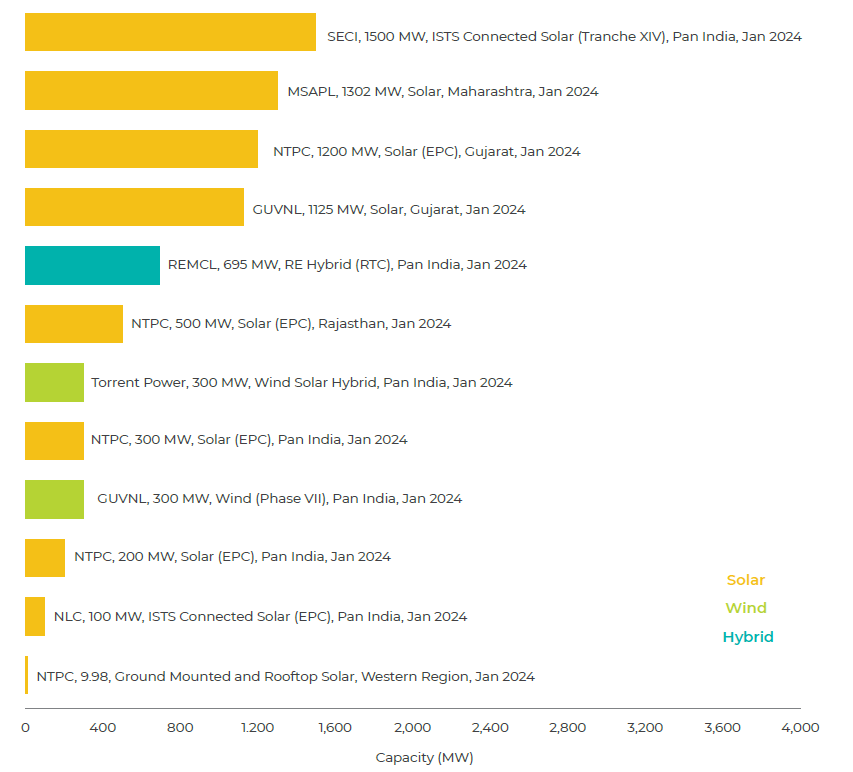Click the green Torrent Power 300 MW bar
Image resolution: width=853 pixels, height=772 pixels.
(x=54, y=382)
